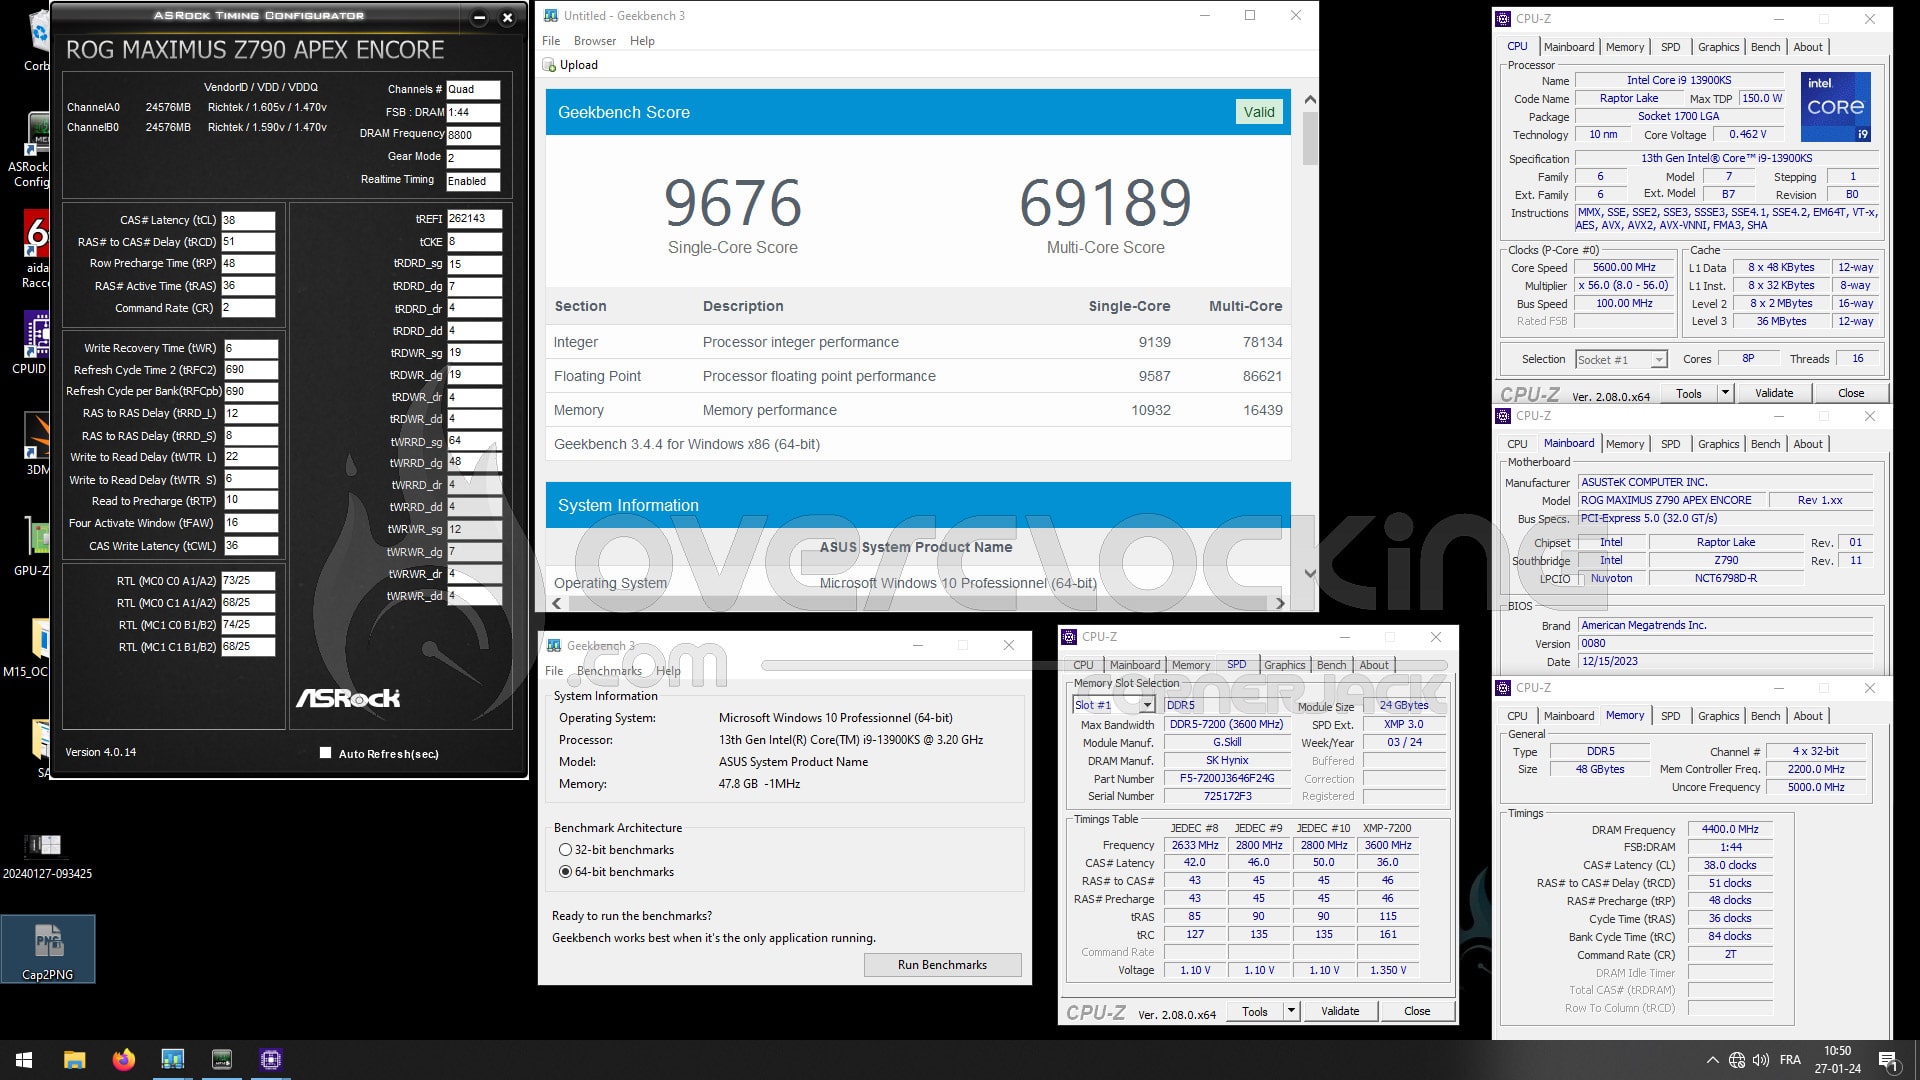
Task: Open Tools dropdown arrow in CPU-Z CPU window
Action: tap(1725, 393)
